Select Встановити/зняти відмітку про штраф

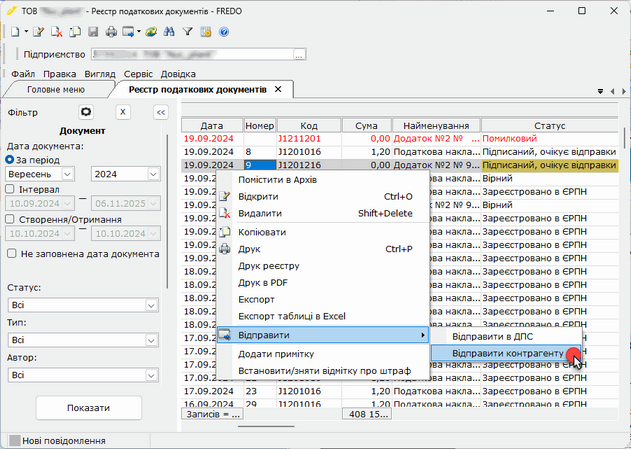click(323, 371)
